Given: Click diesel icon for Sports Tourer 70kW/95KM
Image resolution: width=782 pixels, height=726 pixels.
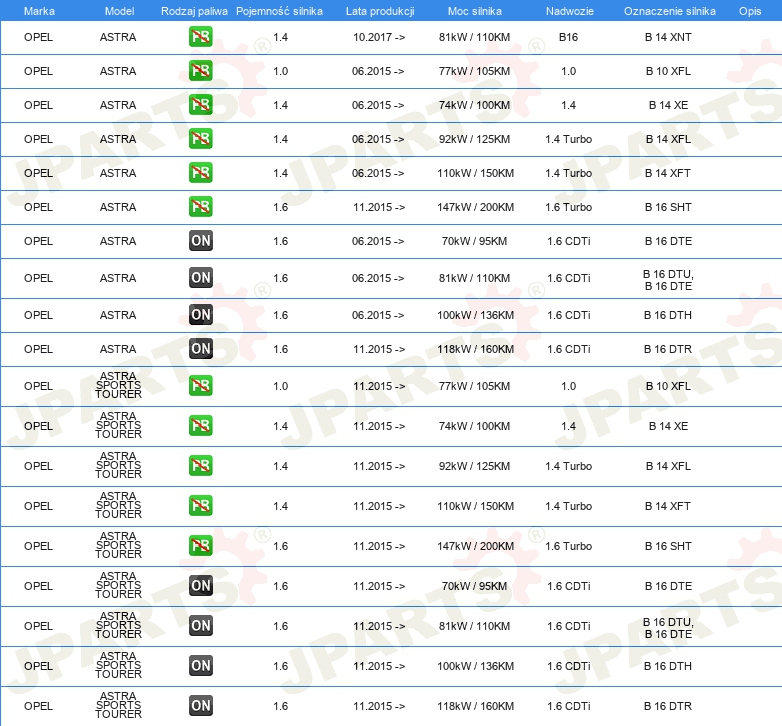Looking at the screenshot, I should [201, 586].
